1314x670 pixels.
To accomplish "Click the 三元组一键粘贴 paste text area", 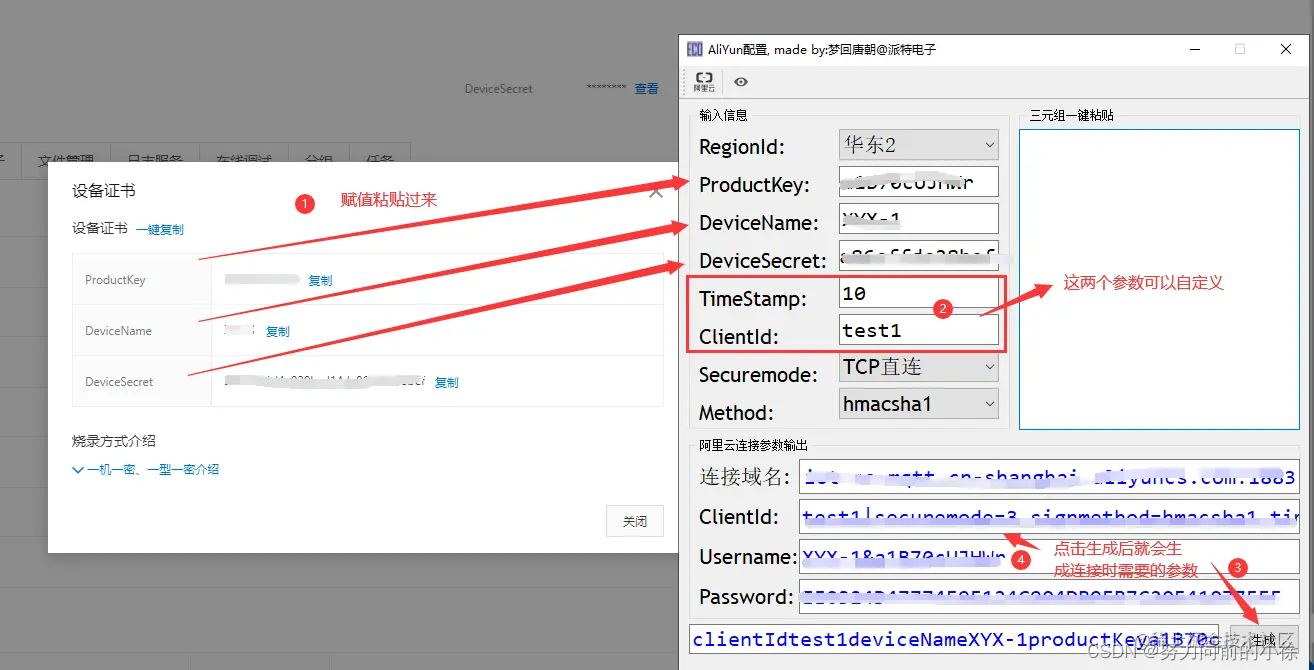I will pos(1159,279).
